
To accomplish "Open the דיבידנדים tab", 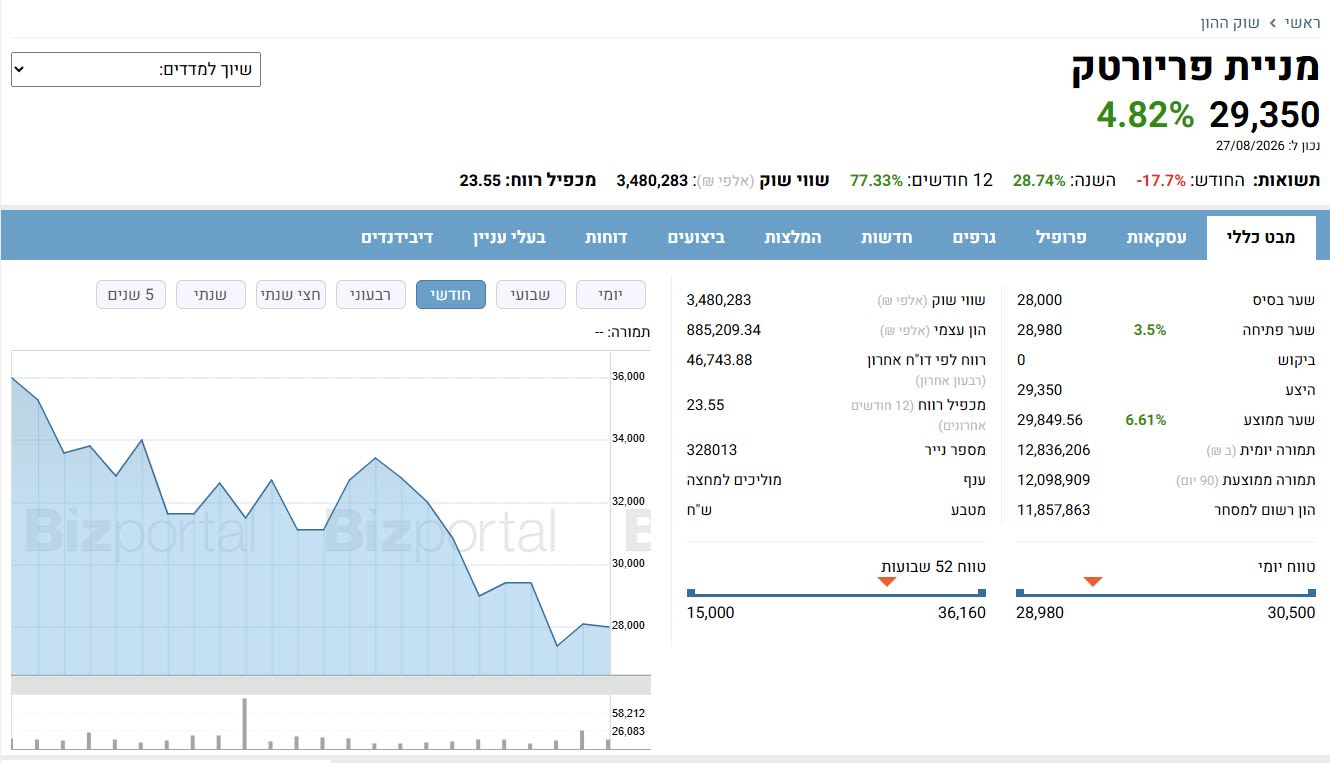I will point(397,237).
